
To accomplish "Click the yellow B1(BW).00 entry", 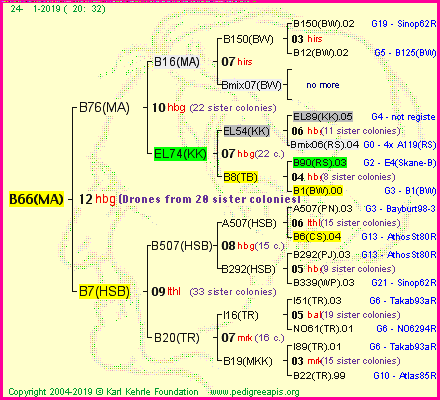I will [x=318, y=191].
